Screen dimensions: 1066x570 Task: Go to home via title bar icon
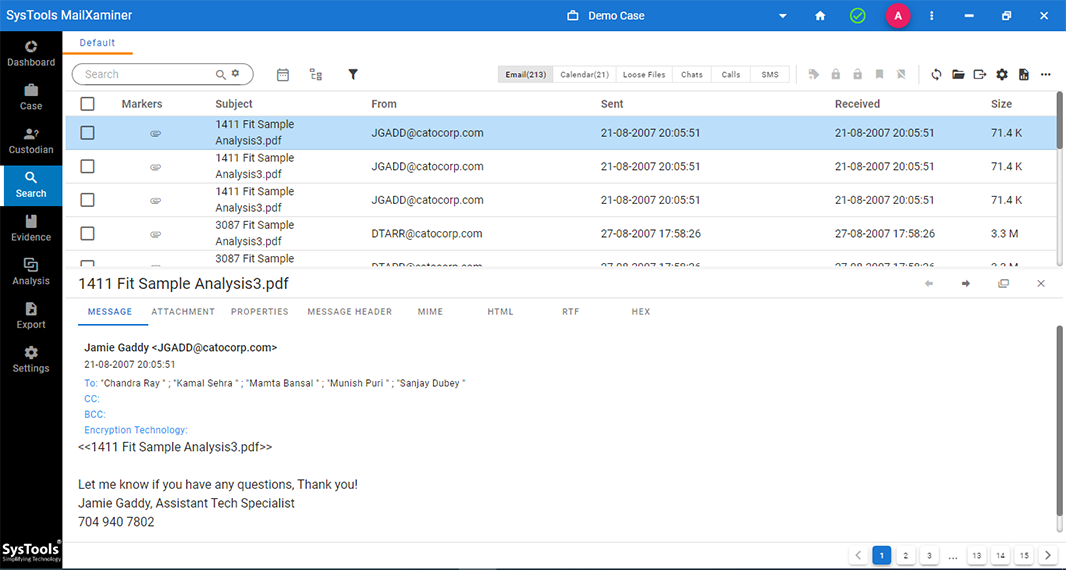click(821, 16)
